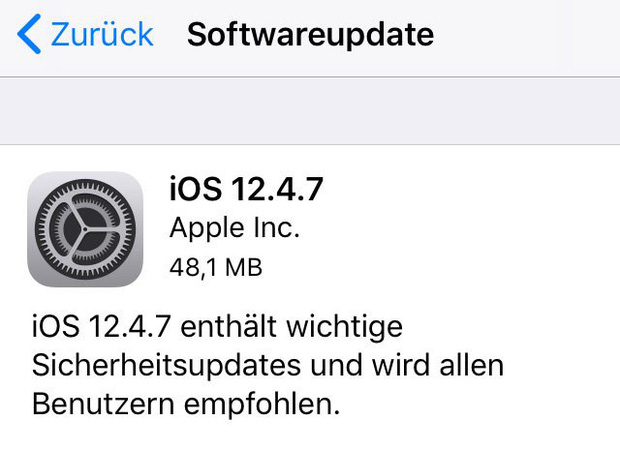Viewport: 620px width, 450px height.
Task: Click the Apple Inc. developer label
Action: [x=234, y=229]
